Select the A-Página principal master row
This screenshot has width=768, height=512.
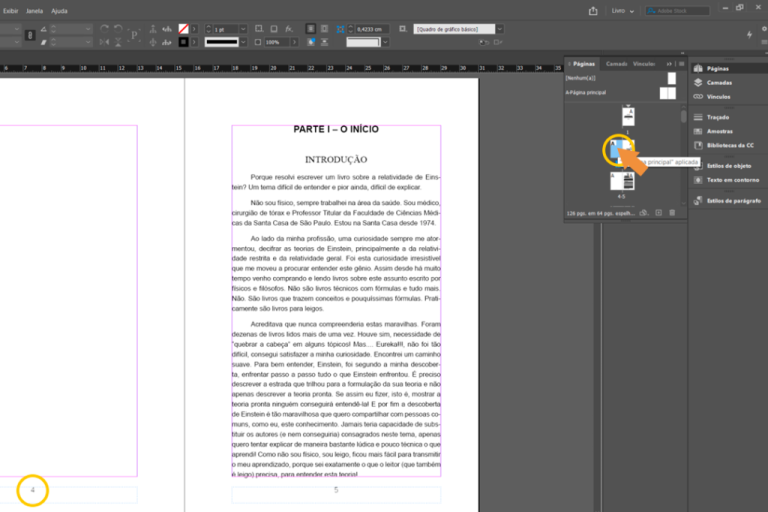point(621,93)
